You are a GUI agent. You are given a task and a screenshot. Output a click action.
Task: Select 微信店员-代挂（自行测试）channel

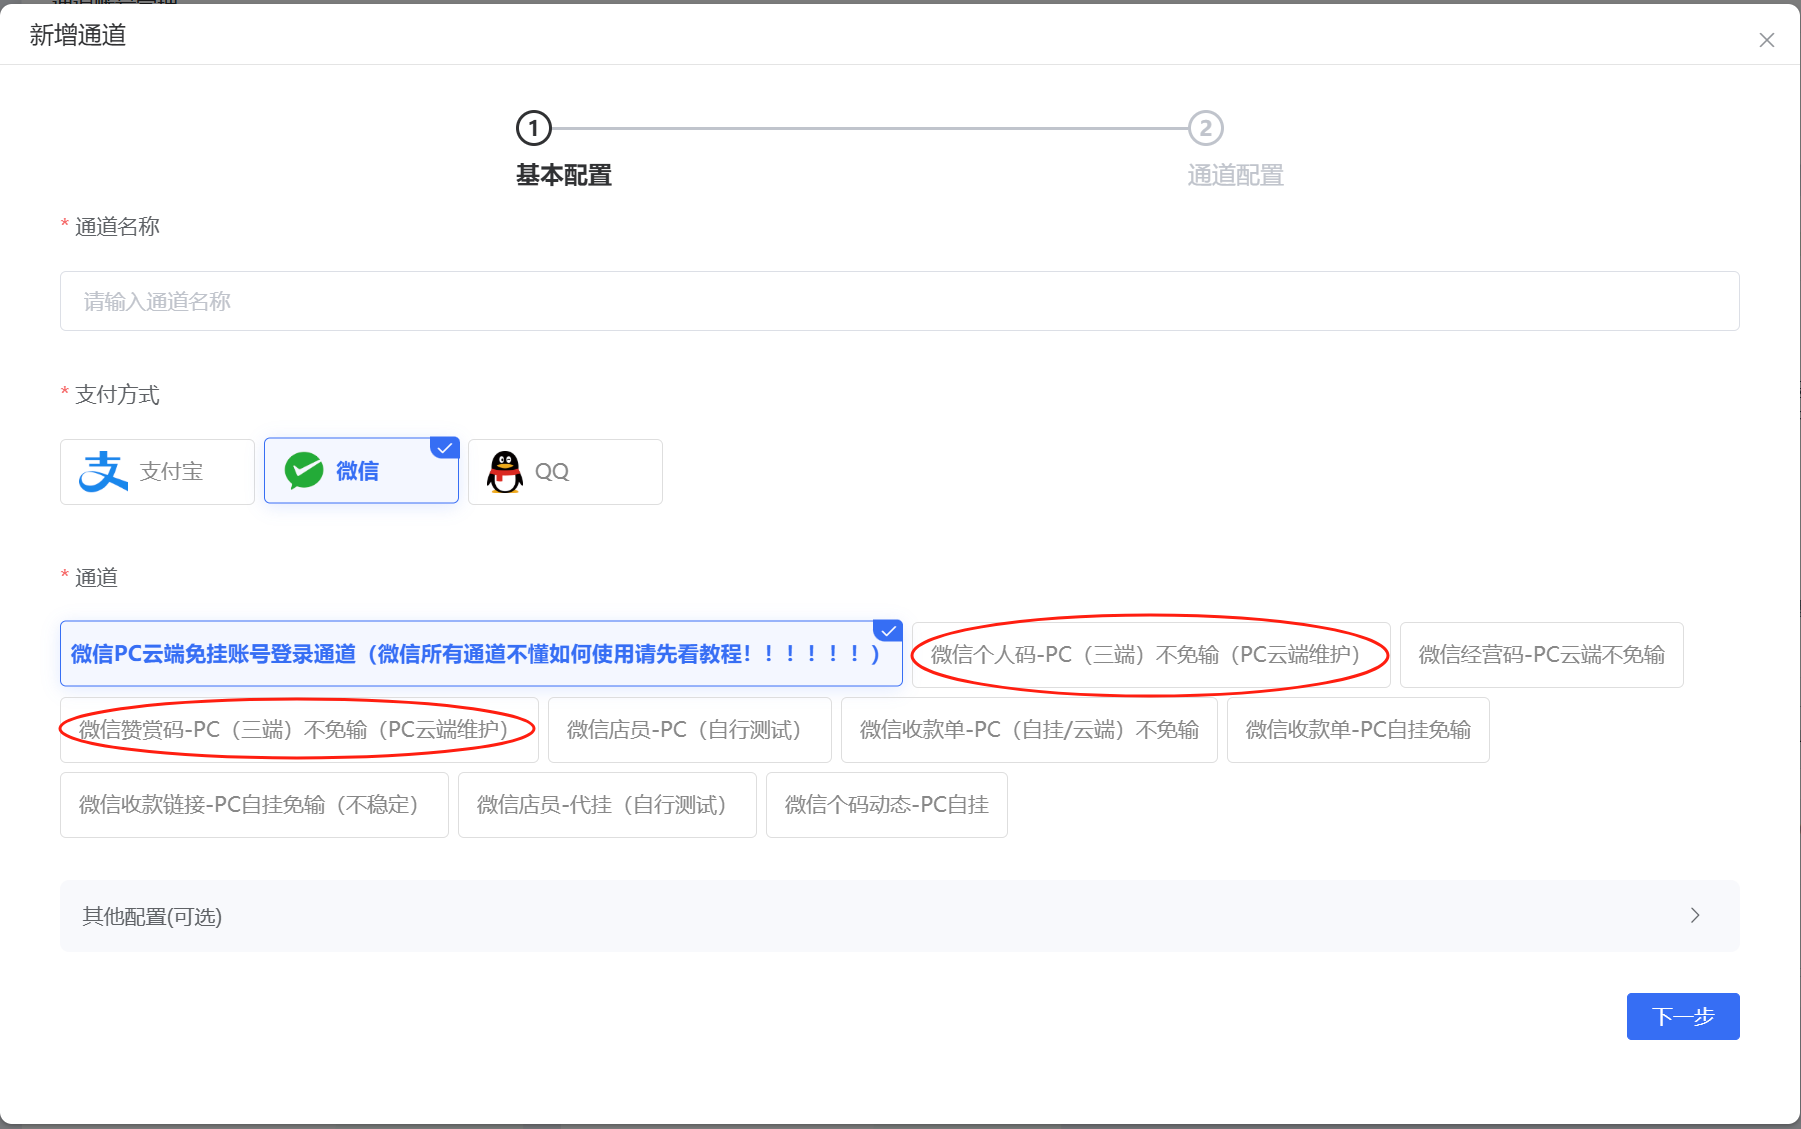click(x=607, y=805)
